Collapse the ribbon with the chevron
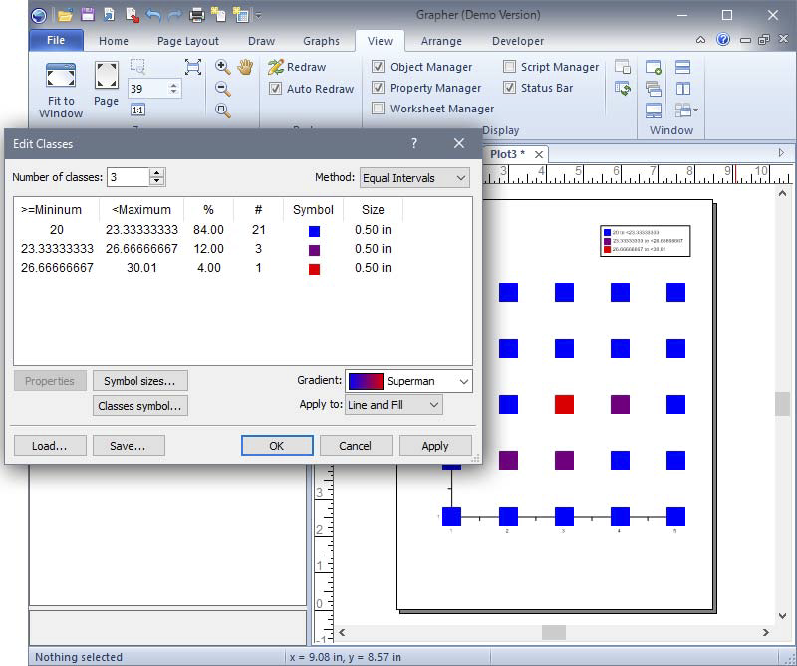This screenshot has width=797, height=666. tap(700, 40)
